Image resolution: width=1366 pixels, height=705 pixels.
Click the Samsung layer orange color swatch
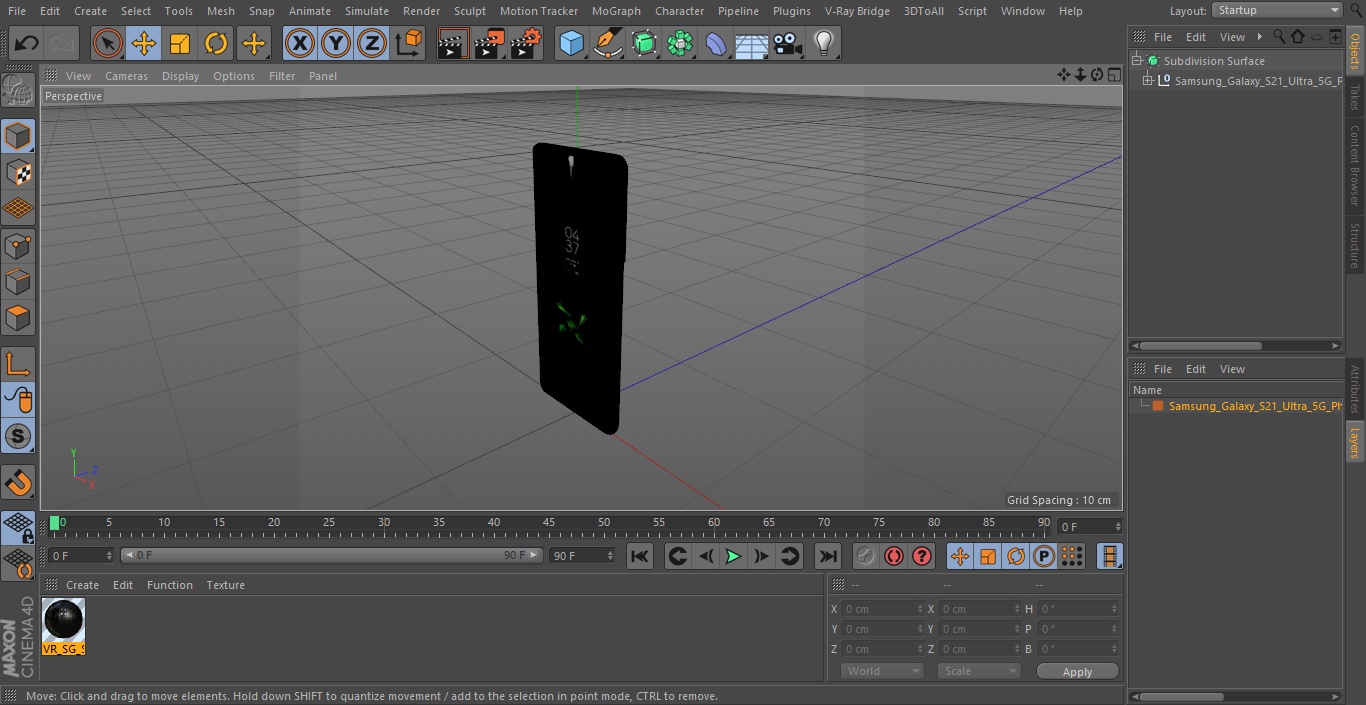click(1158, 406)
